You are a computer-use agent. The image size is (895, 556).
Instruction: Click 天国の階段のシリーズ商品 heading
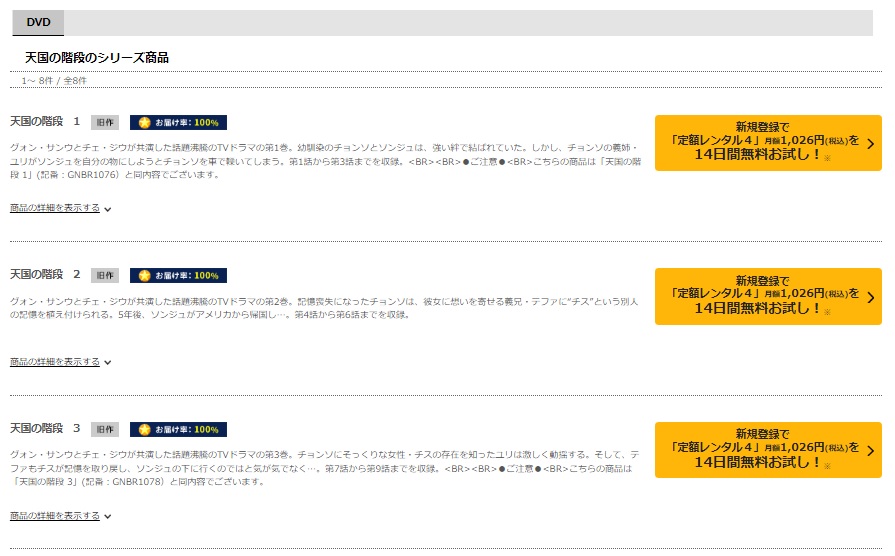tap(96, 58)
